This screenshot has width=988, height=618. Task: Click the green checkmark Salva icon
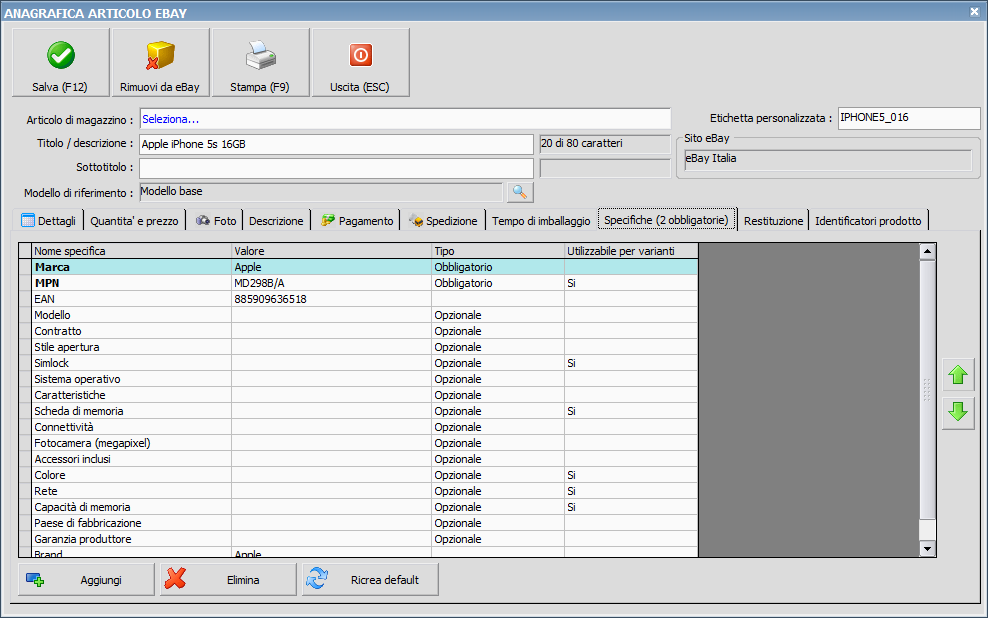[x=60, y=55]
